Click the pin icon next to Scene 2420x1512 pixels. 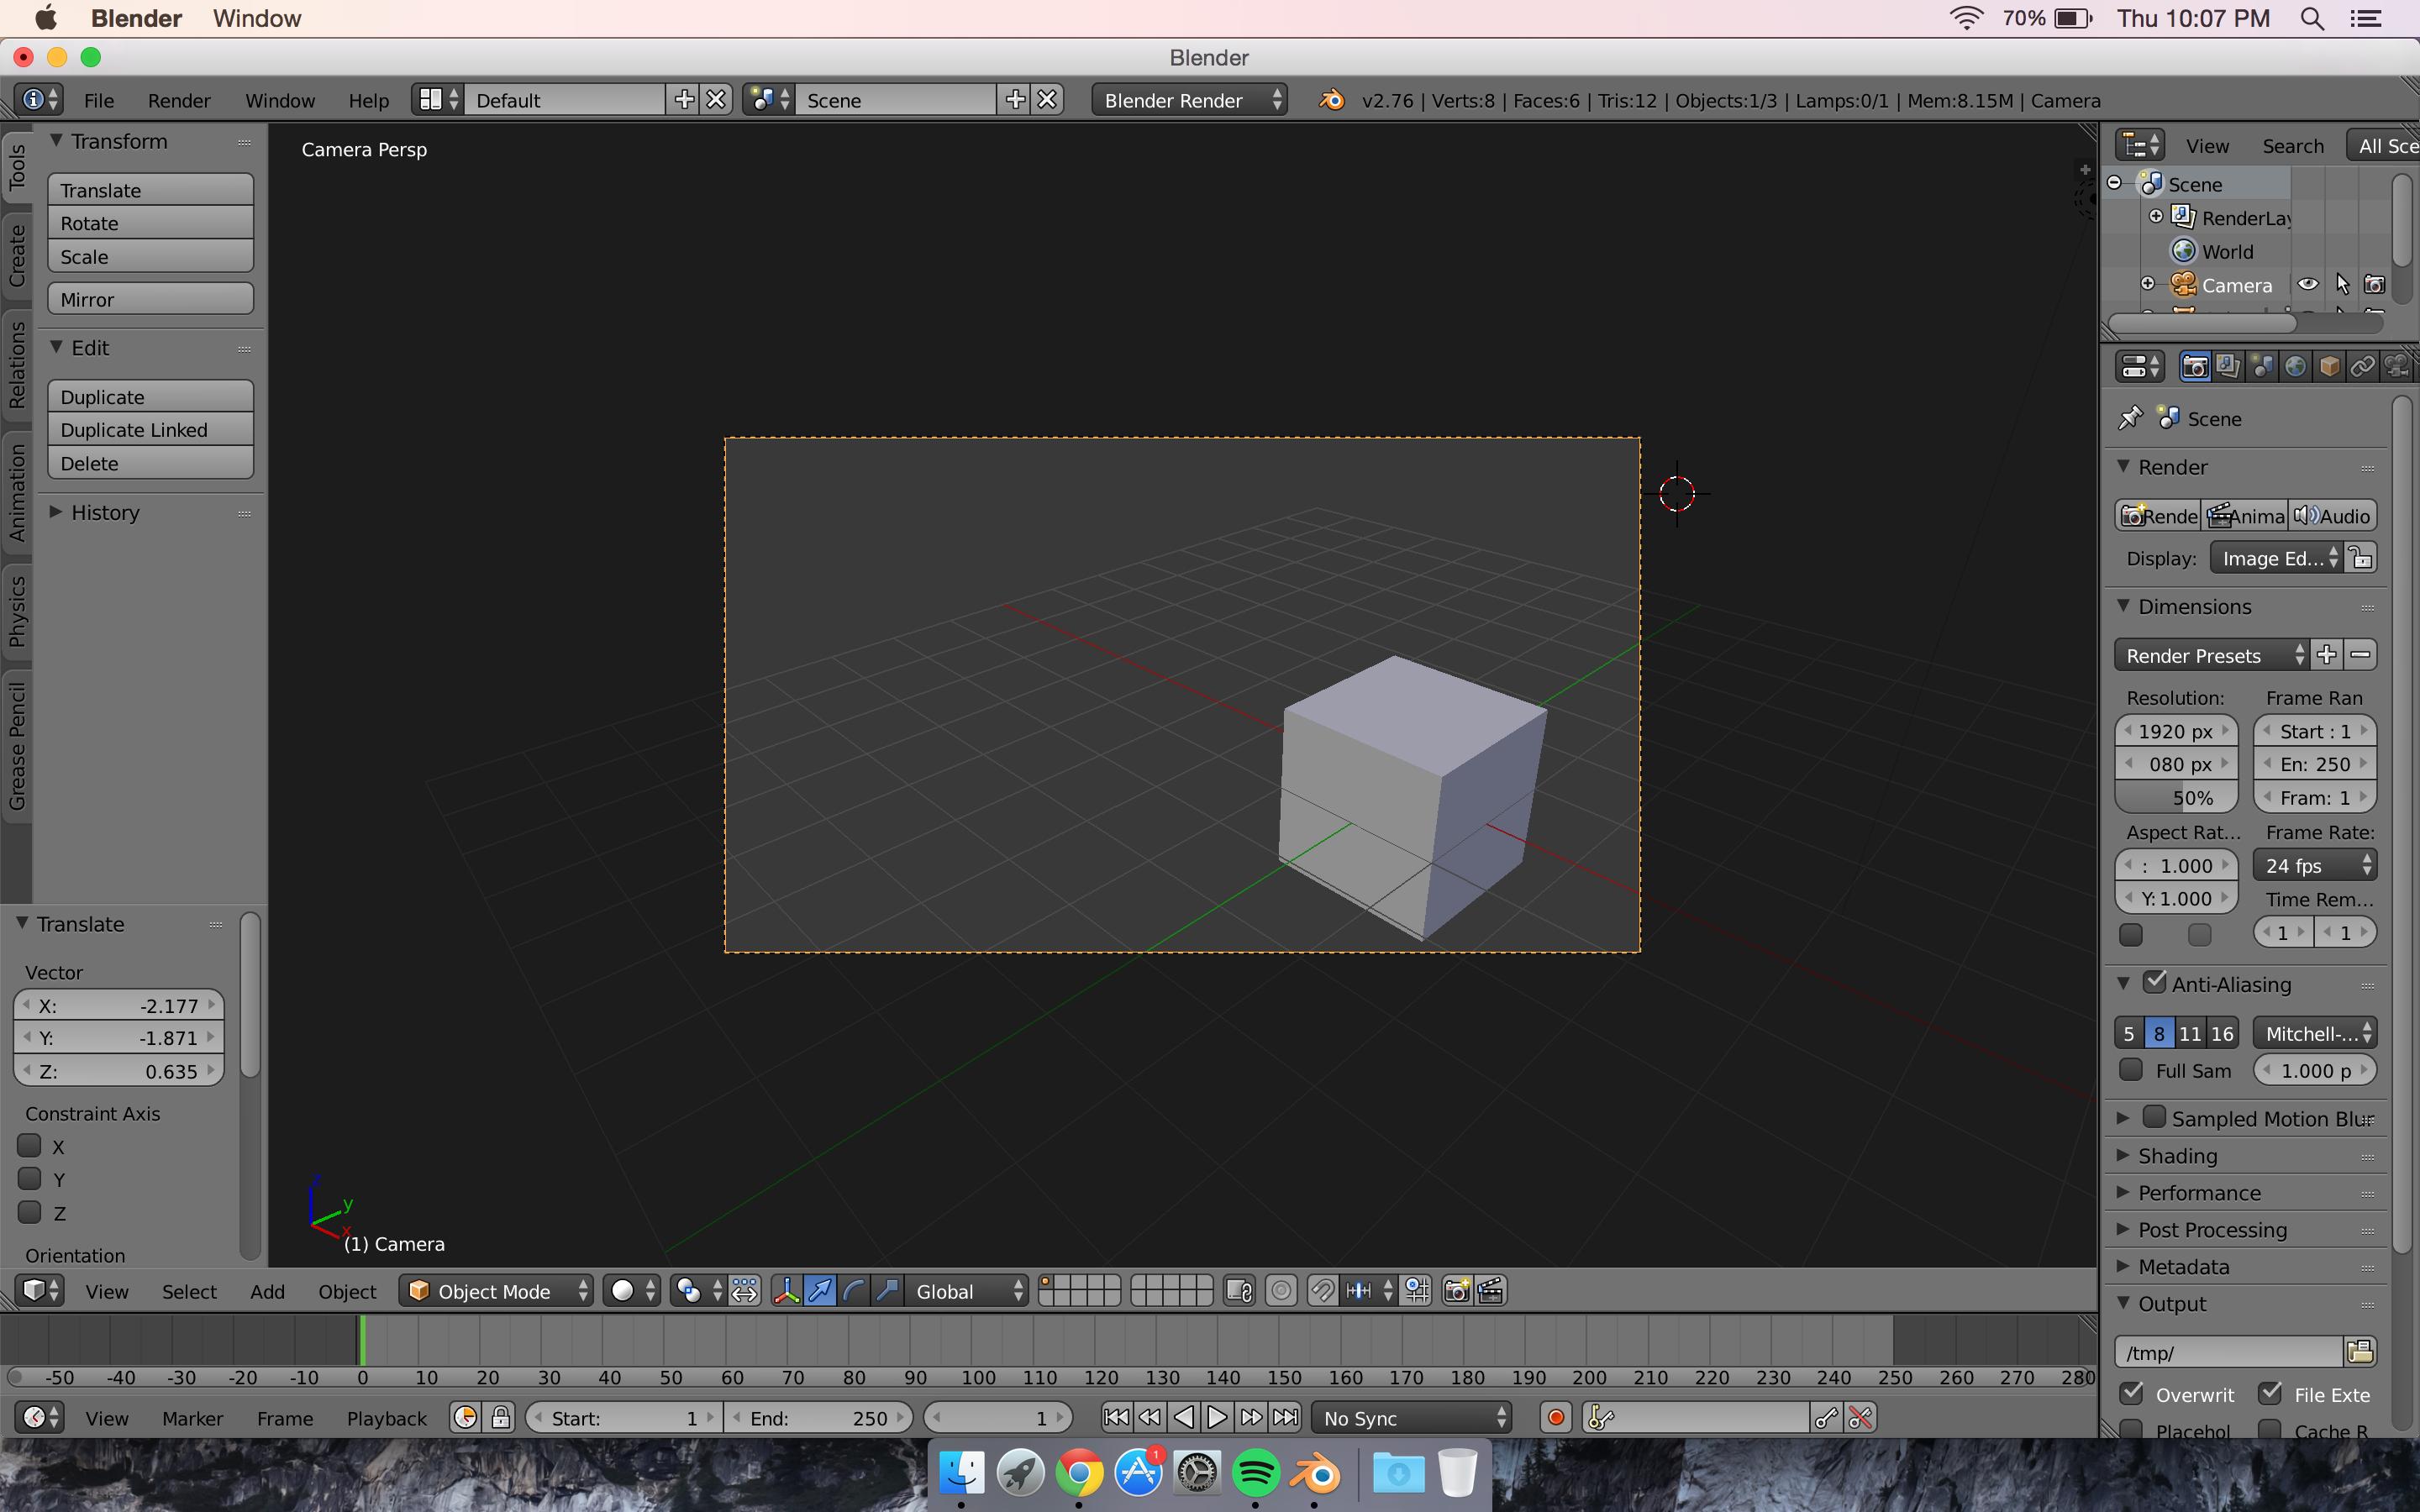click(2131, 418)
